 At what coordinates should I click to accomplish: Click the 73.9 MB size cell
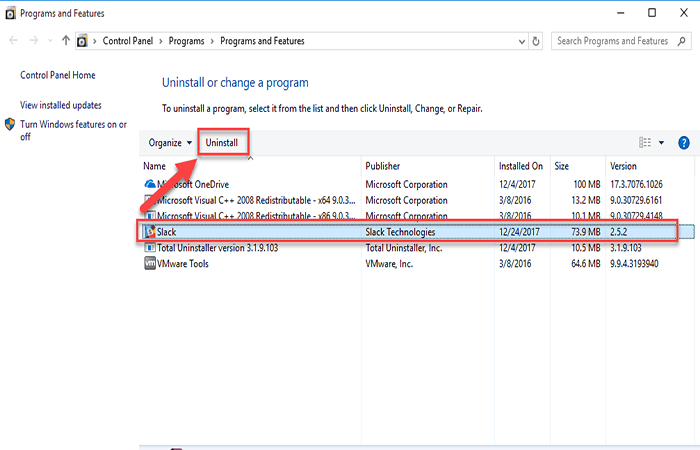click(x=586, y=232)
